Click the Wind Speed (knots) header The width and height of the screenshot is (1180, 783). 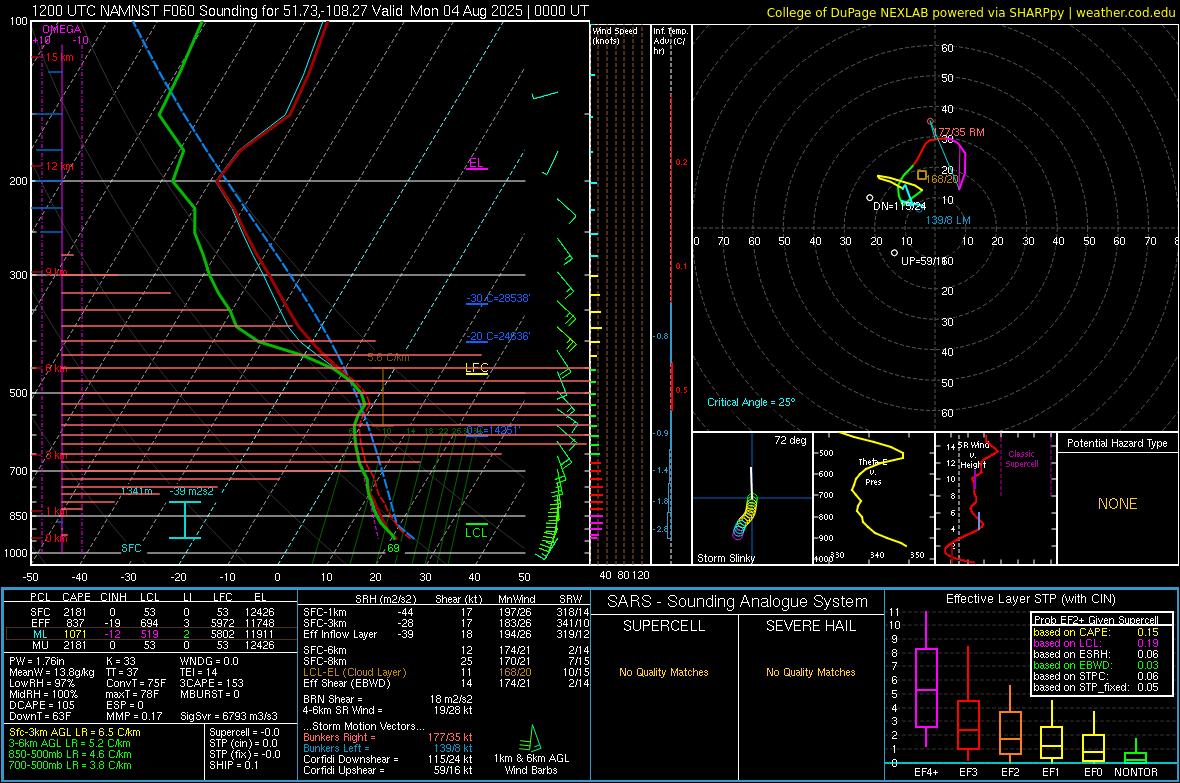pyautogui.click(x=615, y=35)
